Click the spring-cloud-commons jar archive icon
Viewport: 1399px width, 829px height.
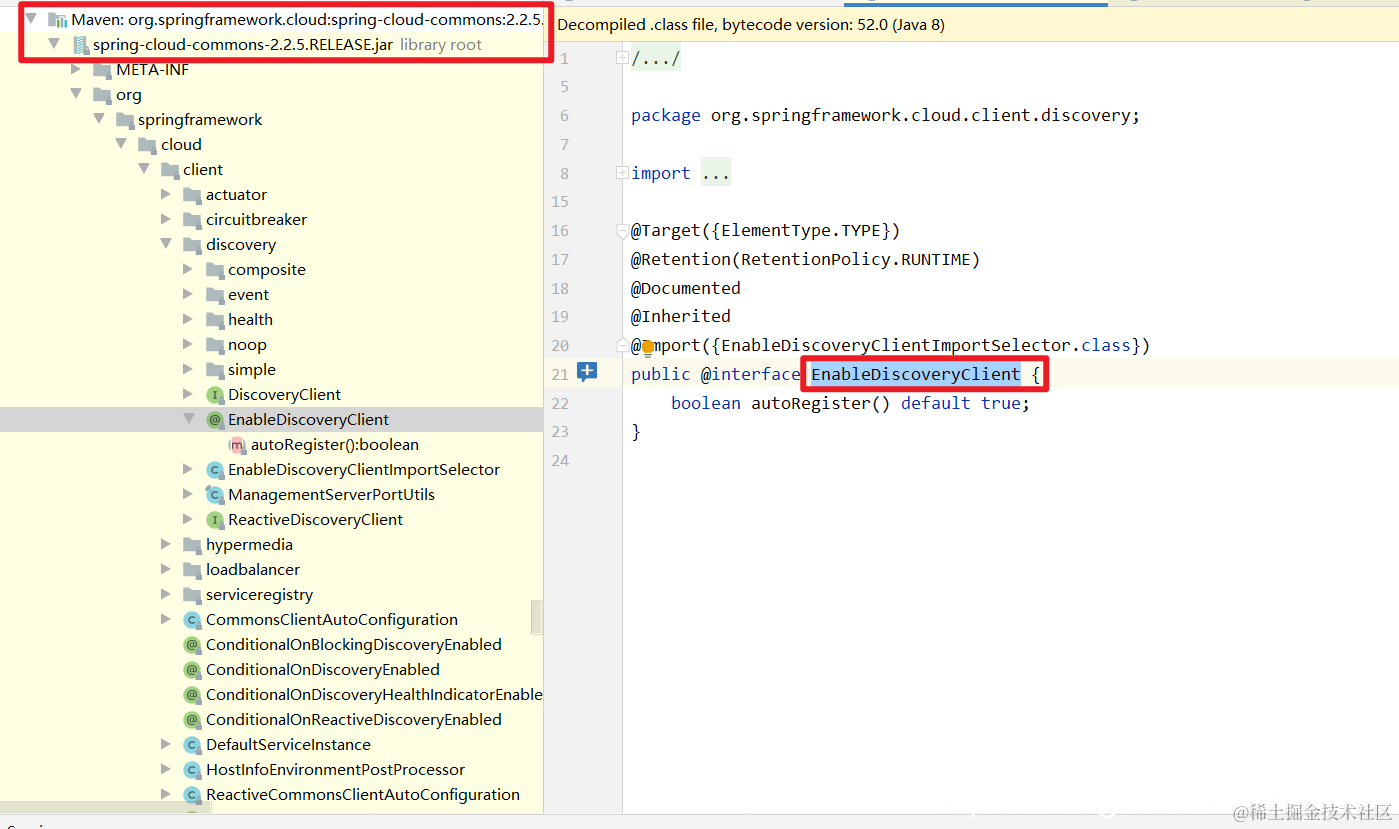point(80,45)
